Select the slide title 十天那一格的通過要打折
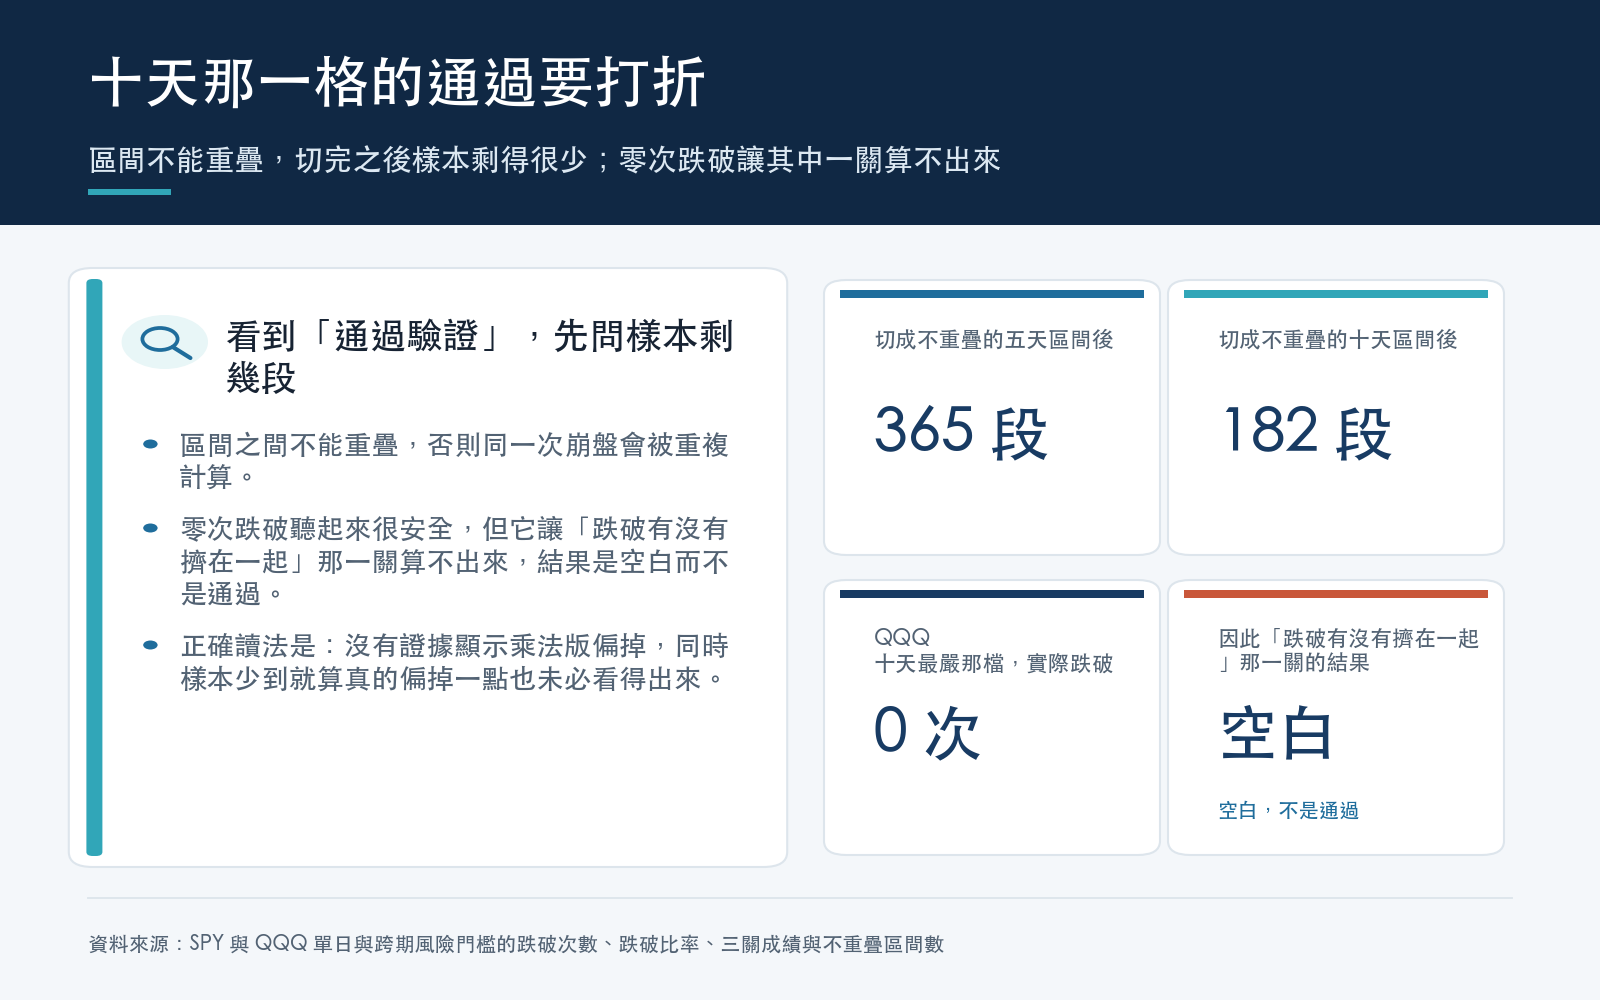1600x1000 pixels. click(399, 82)
